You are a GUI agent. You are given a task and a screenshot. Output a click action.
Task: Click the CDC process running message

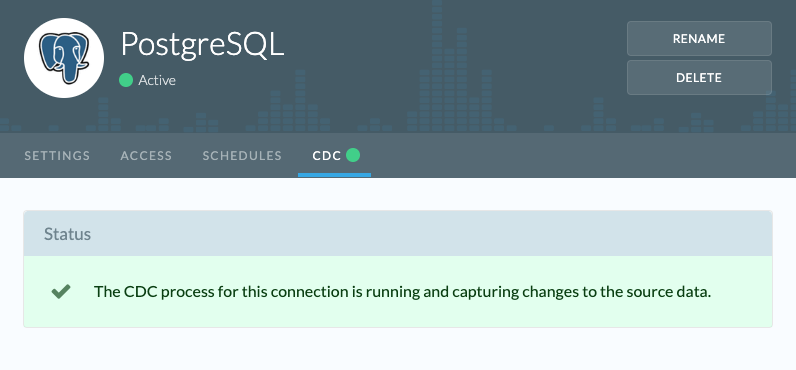click(402, 292)
